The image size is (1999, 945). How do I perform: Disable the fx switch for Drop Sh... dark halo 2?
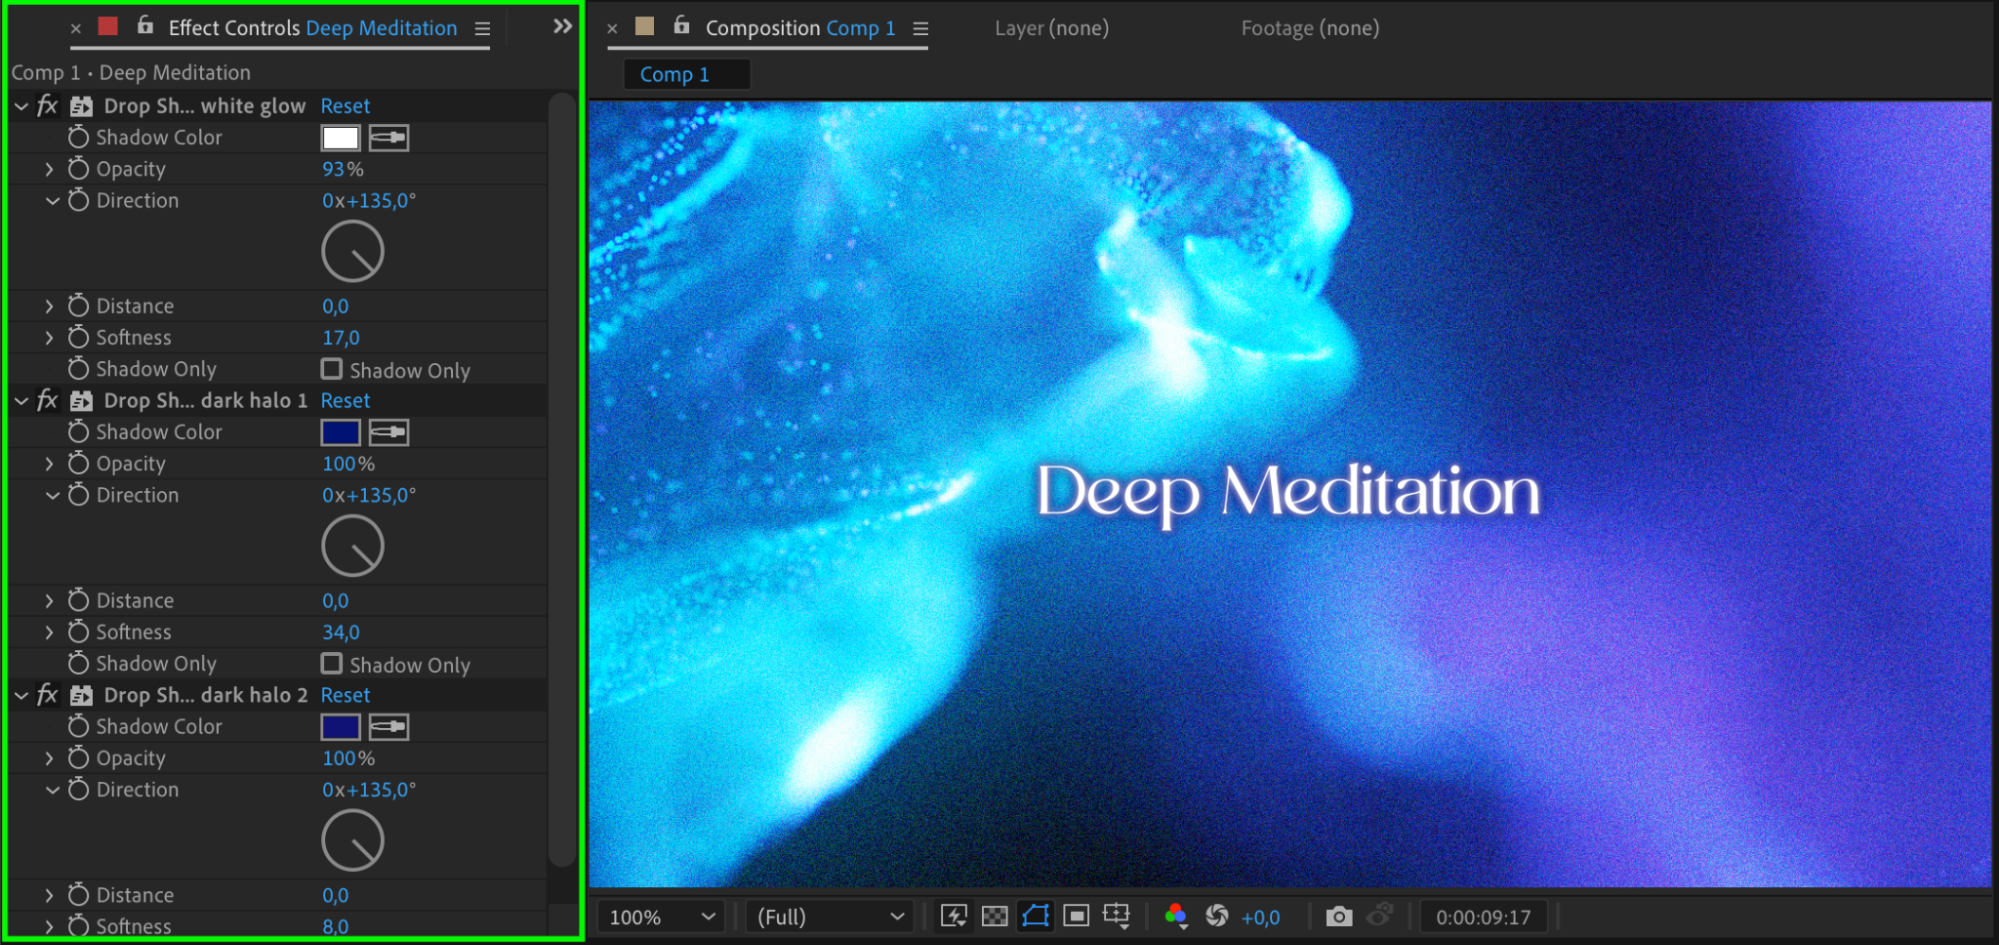47,695
